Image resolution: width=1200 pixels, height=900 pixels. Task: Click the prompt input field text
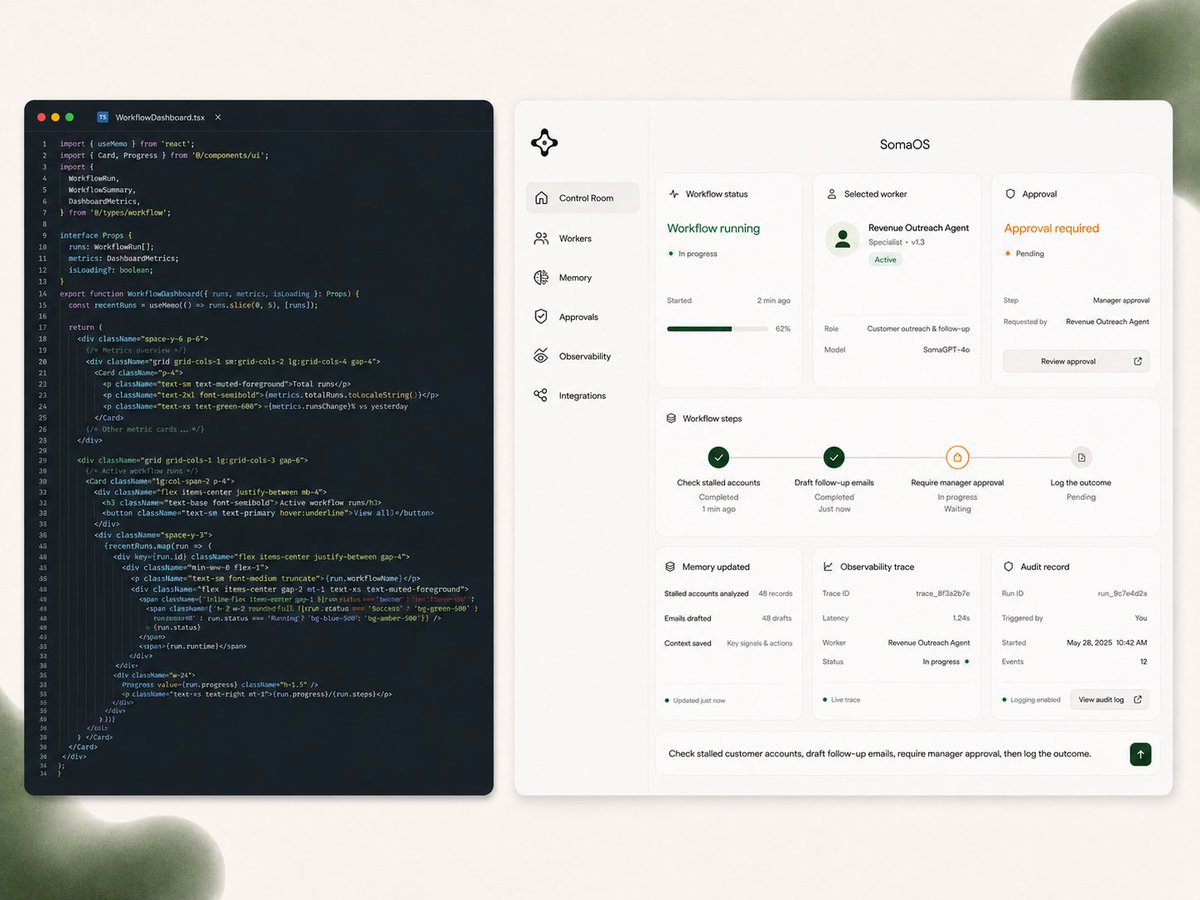point(880,754)
